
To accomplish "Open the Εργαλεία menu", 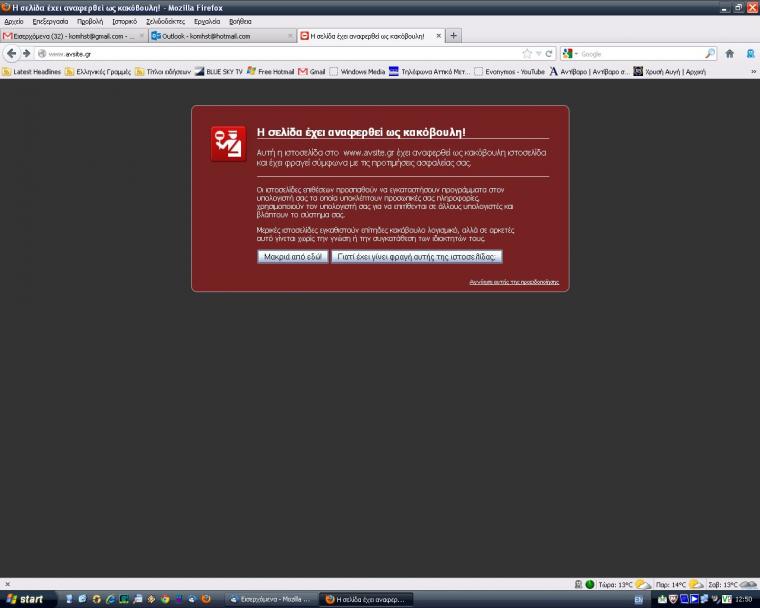I will point(207,21).
